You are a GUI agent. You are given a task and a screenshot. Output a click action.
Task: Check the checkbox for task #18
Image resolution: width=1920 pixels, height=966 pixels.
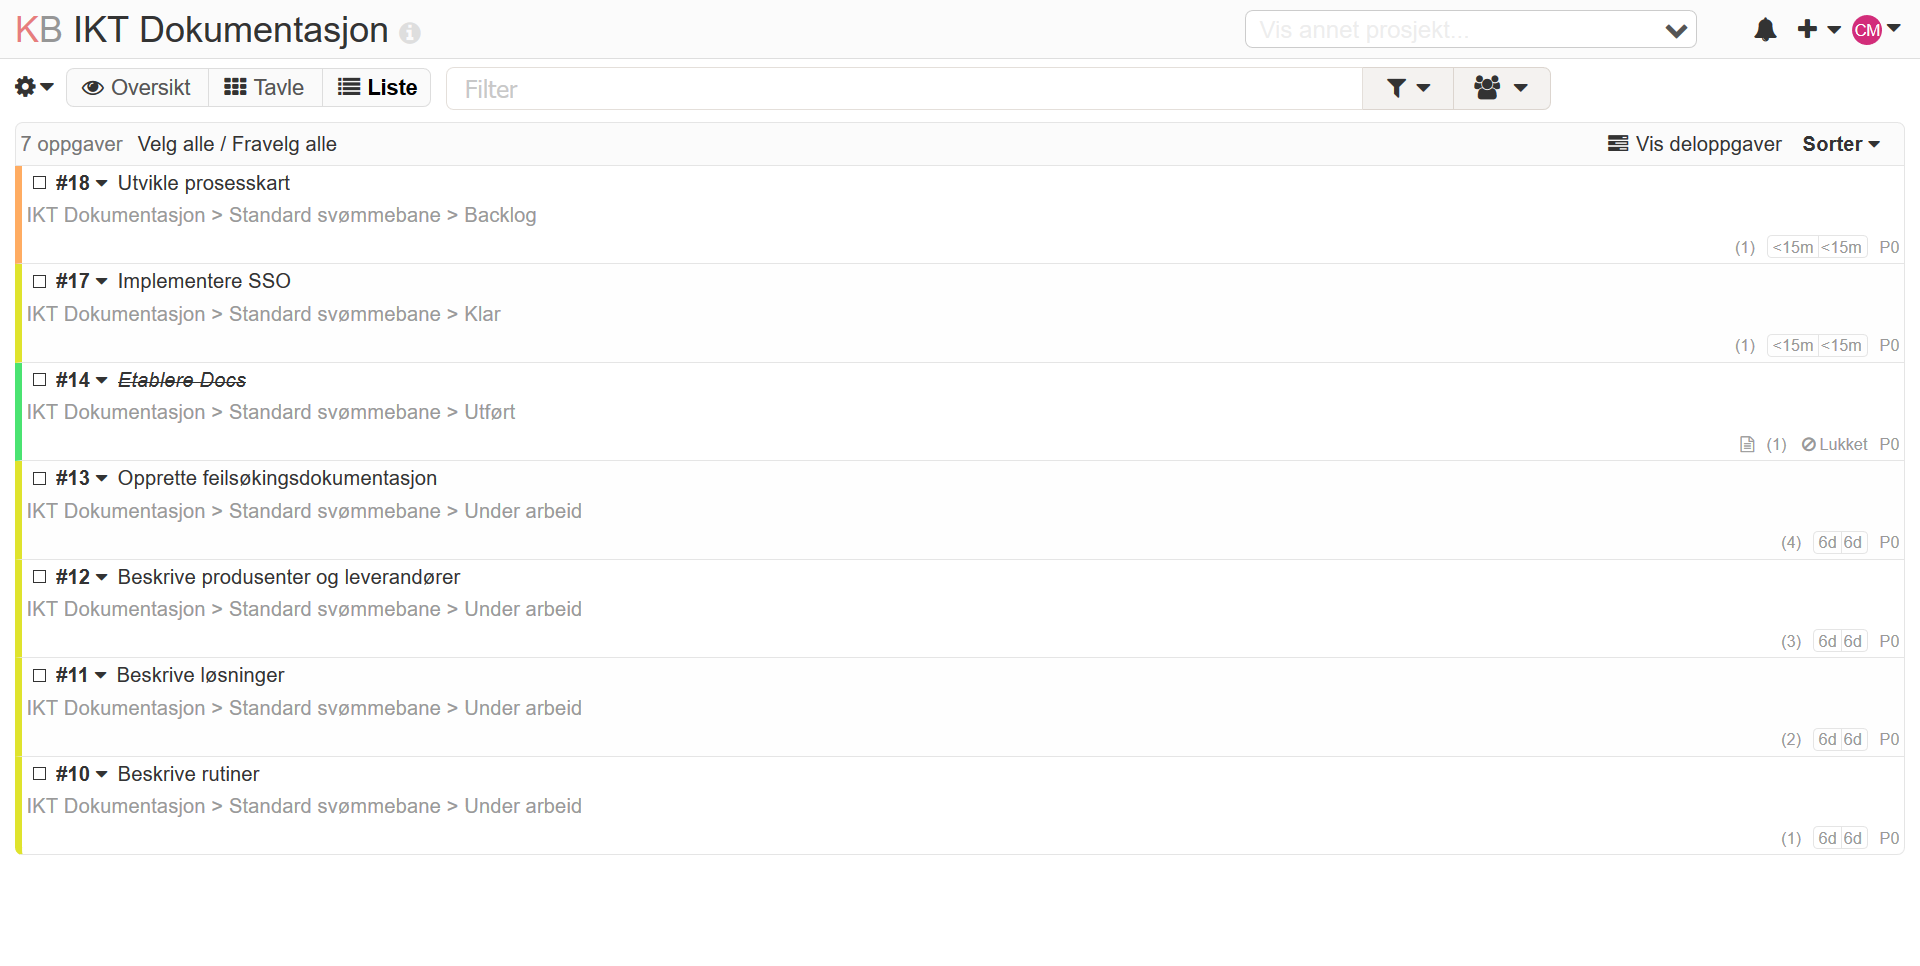click(40, 183)
